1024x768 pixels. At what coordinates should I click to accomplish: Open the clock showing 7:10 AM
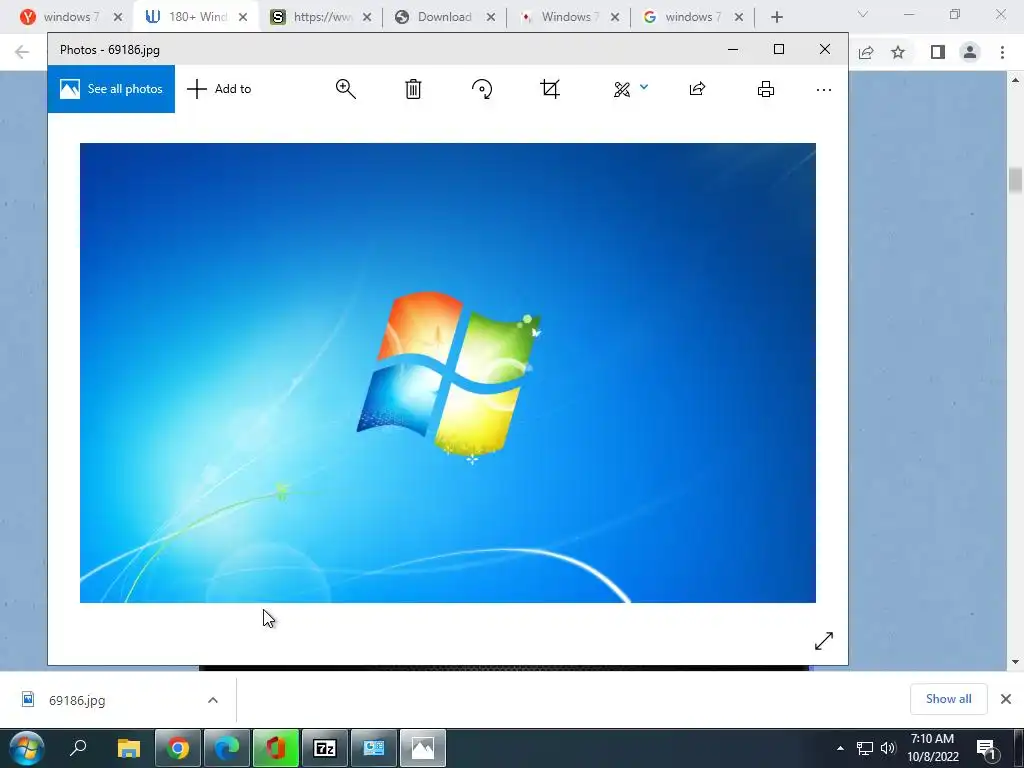[x=933, y=748]
